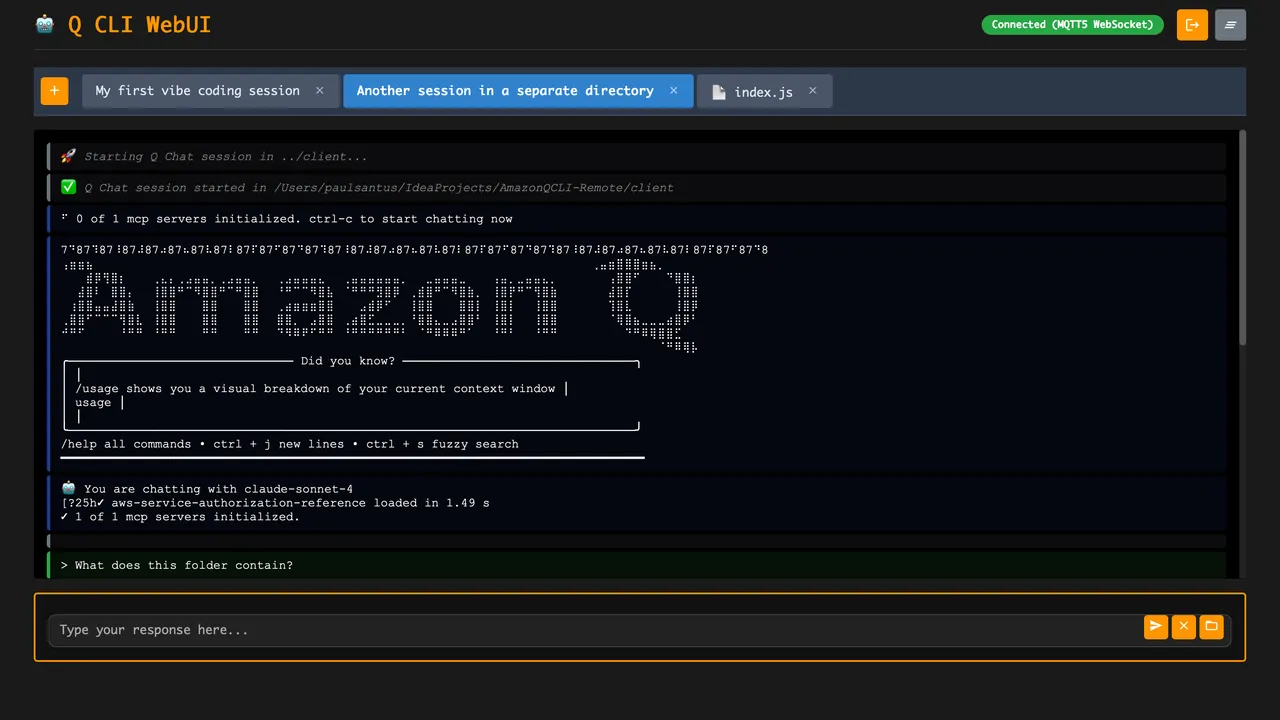Click the Q CLI WebUI title
The height and width of the screenshot is (720, 1280).
coord(139,25)
